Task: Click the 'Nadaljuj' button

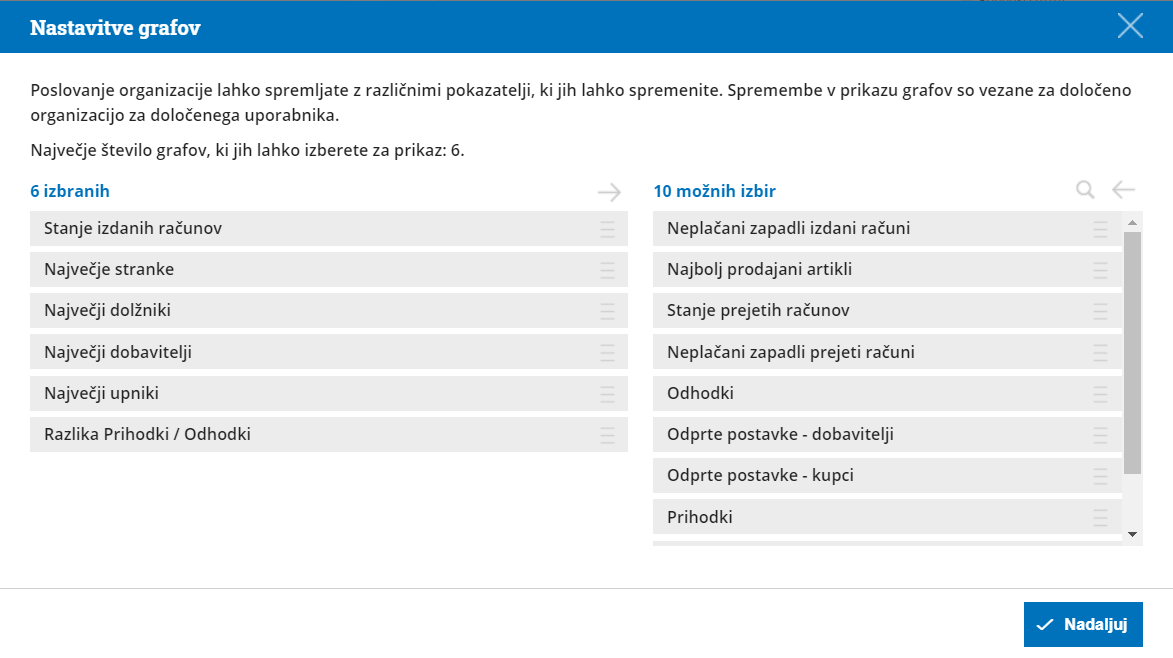Action: [1082, 624]
